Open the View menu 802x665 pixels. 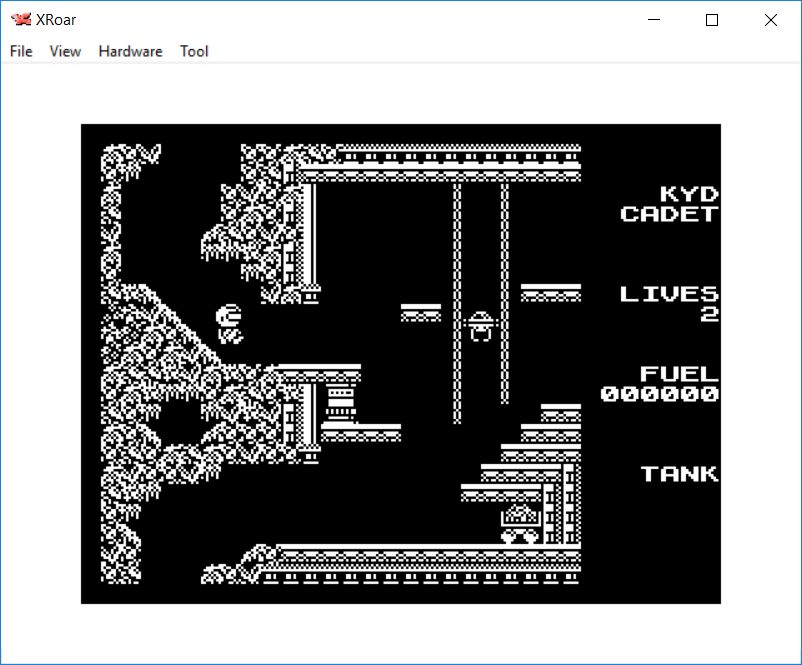point(65,51)
